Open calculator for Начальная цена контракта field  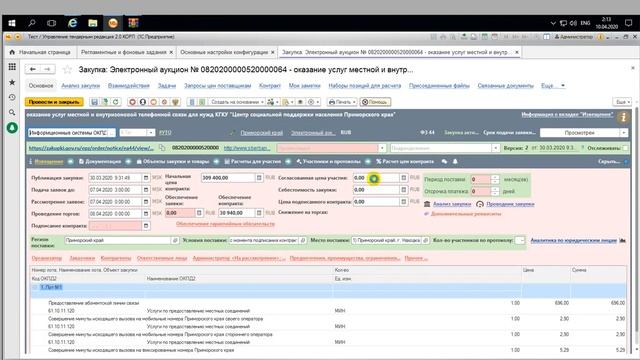(259, 178)
